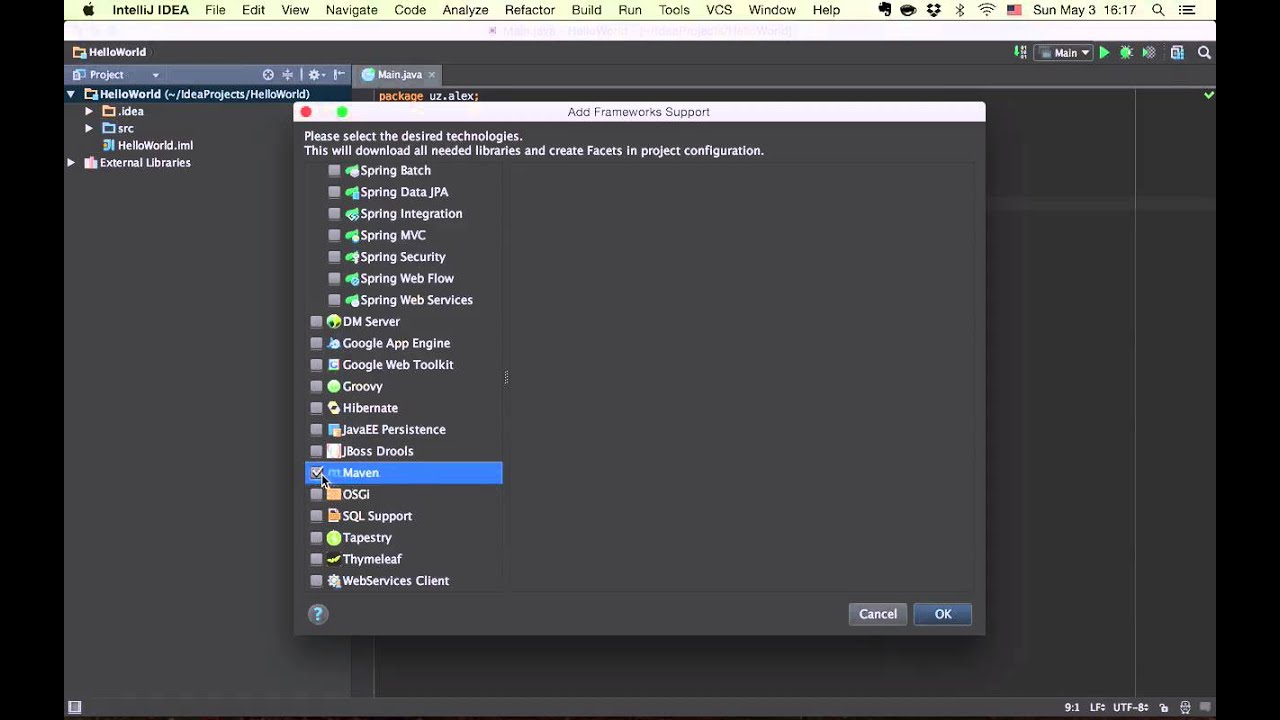Screen dimensions: 1280x720
Task: Click the Spring Data JPA leaf icon
Action: (352, 192)
